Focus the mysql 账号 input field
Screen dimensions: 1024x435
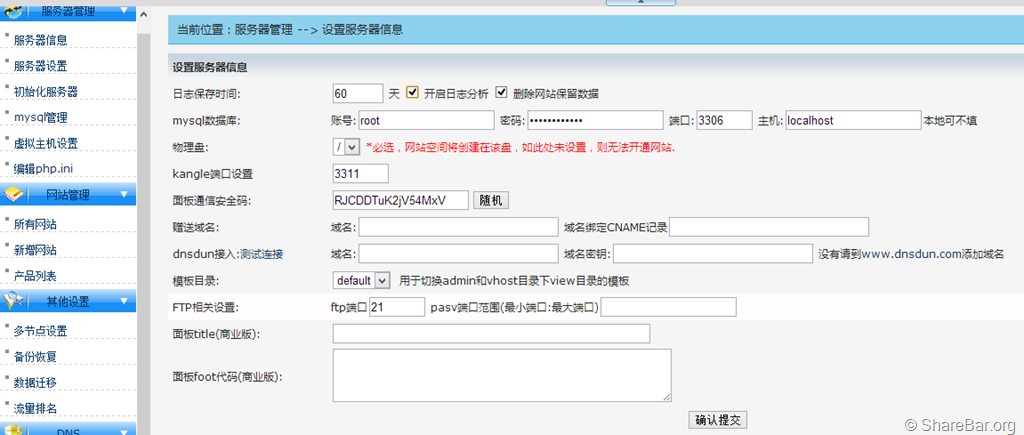coord(425,120)
